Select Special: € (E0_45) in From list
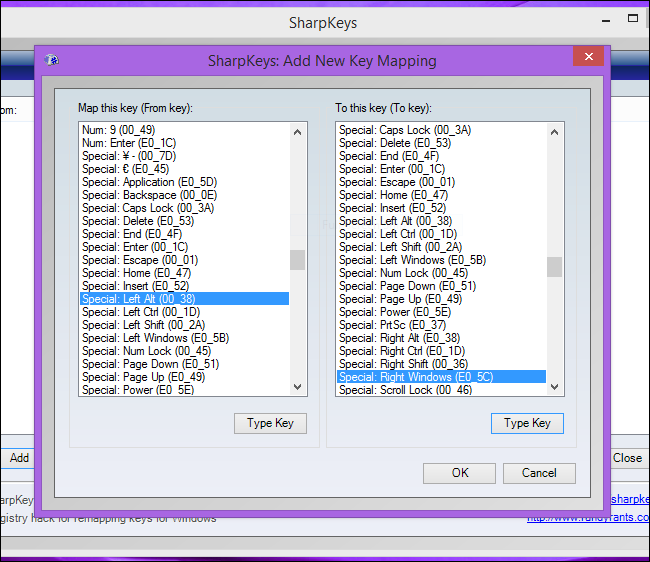 tap(184, 169)
